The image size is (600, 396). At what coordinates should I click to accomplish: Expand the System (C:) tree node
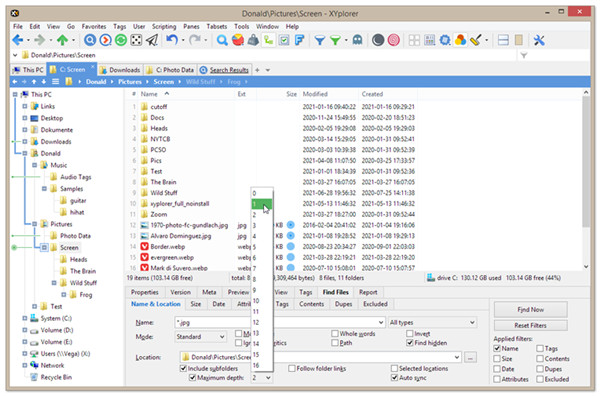25,318
